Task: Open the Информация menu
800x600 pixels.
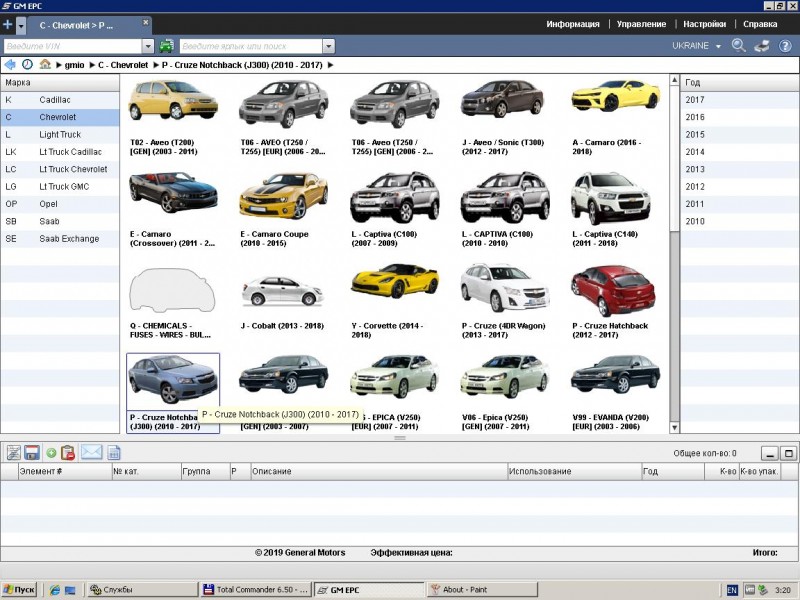Action: 572,24
